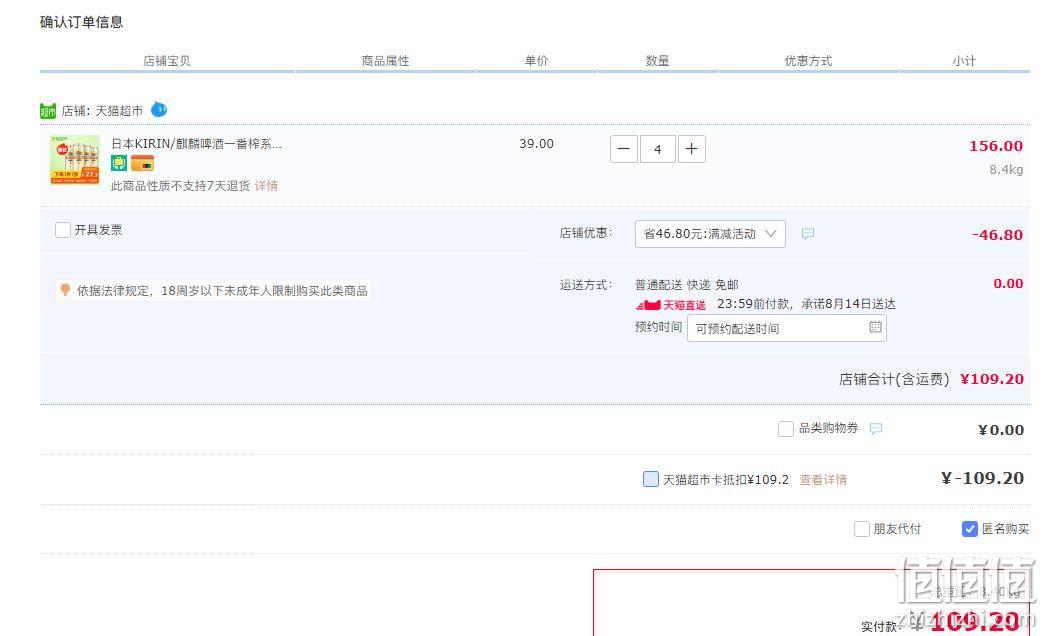Click the coupon amount ¥0.00

(x=1001, y=430)
